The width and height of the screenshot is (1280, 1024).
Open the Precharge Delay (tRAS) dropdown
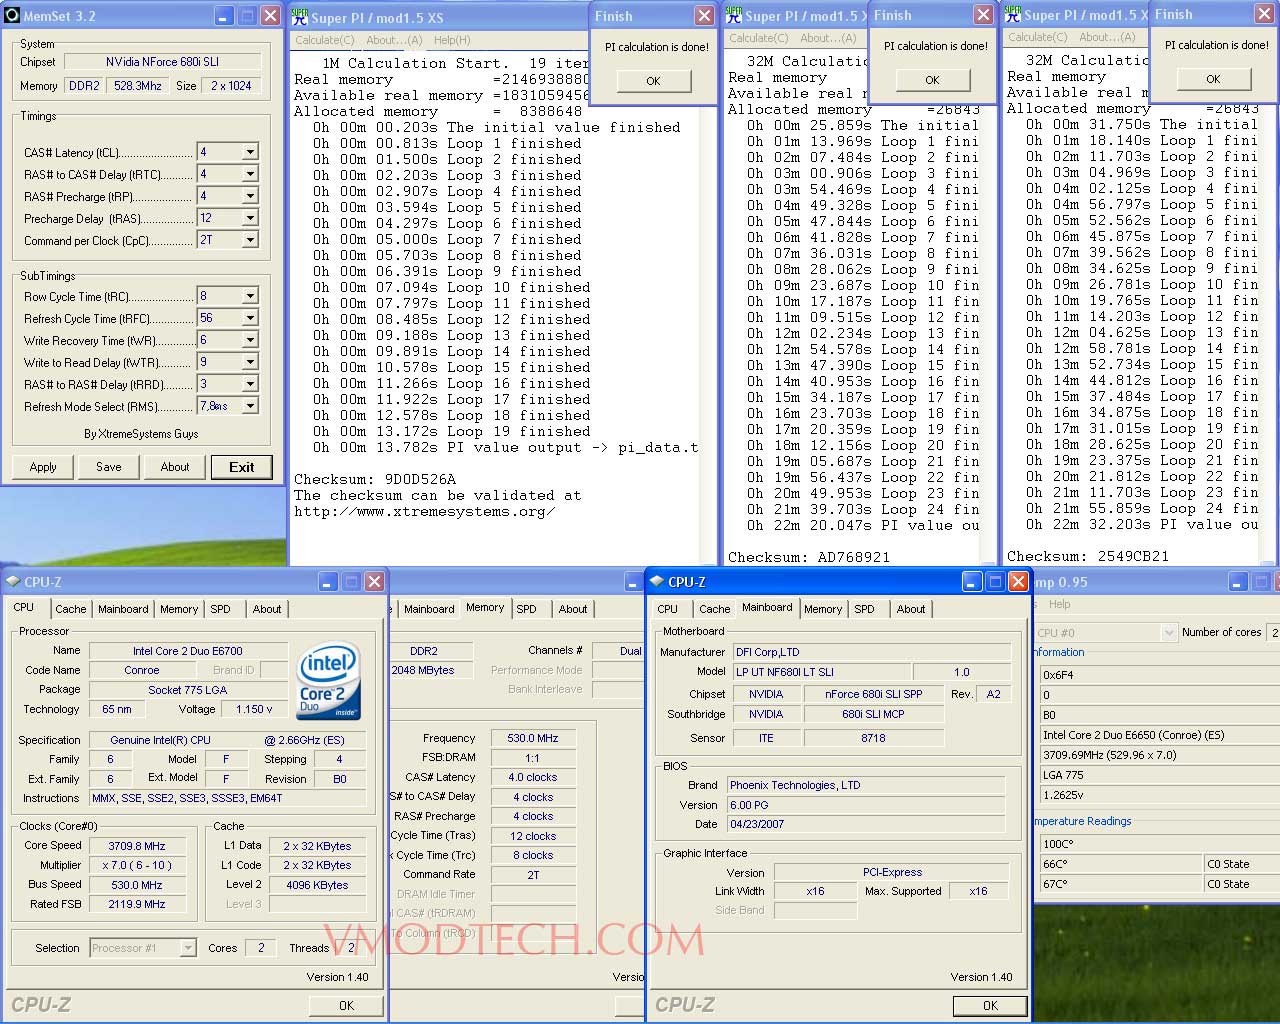[250, 218]
